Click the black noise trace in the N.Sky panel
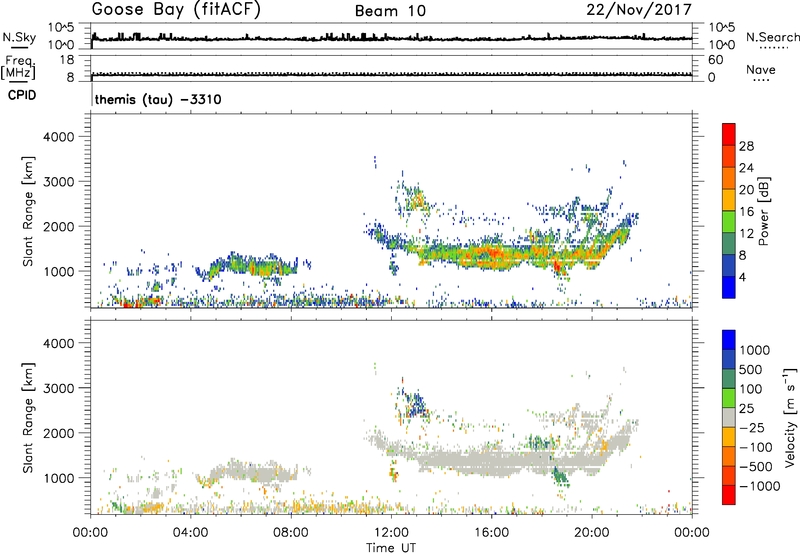 coord(391,38)
